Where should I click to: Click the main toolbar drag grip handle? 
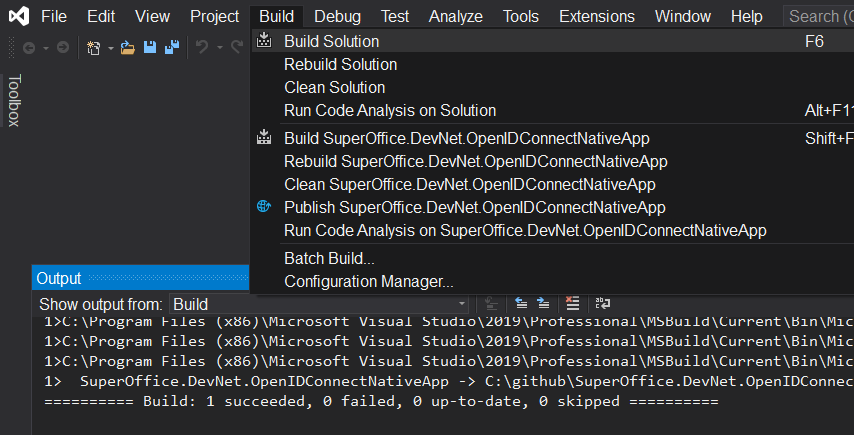[12, 47]
